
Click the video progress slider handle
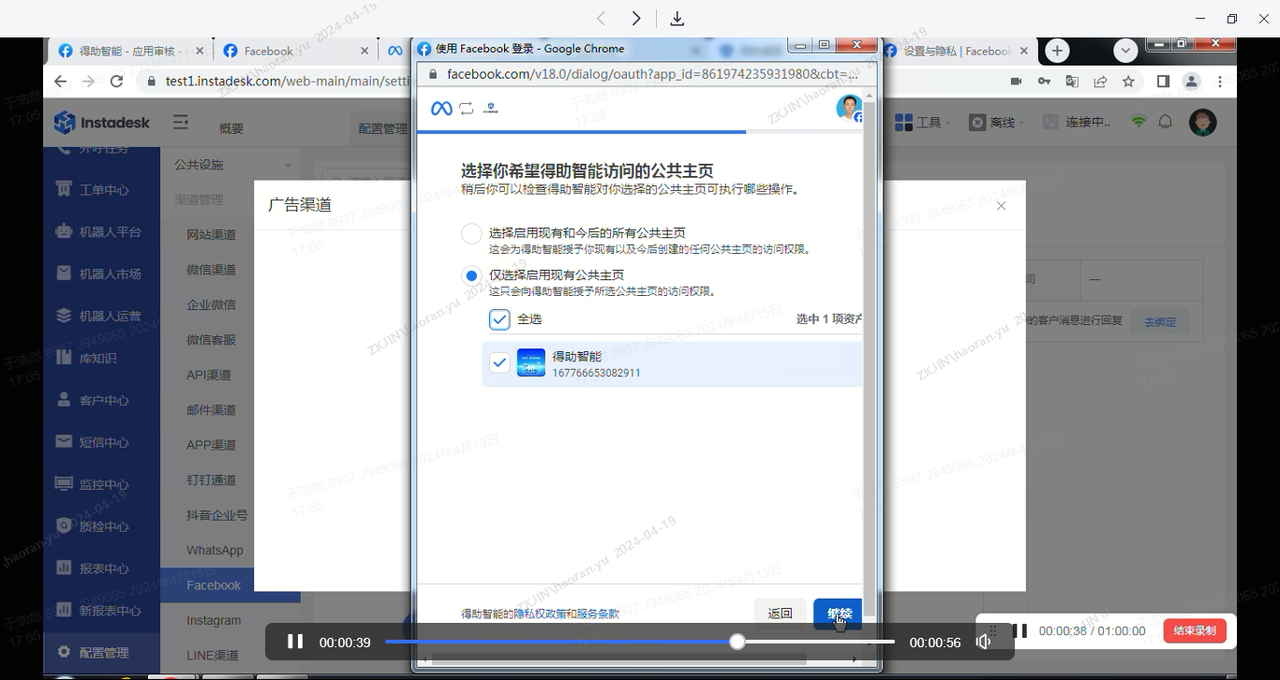pos(737,642)
